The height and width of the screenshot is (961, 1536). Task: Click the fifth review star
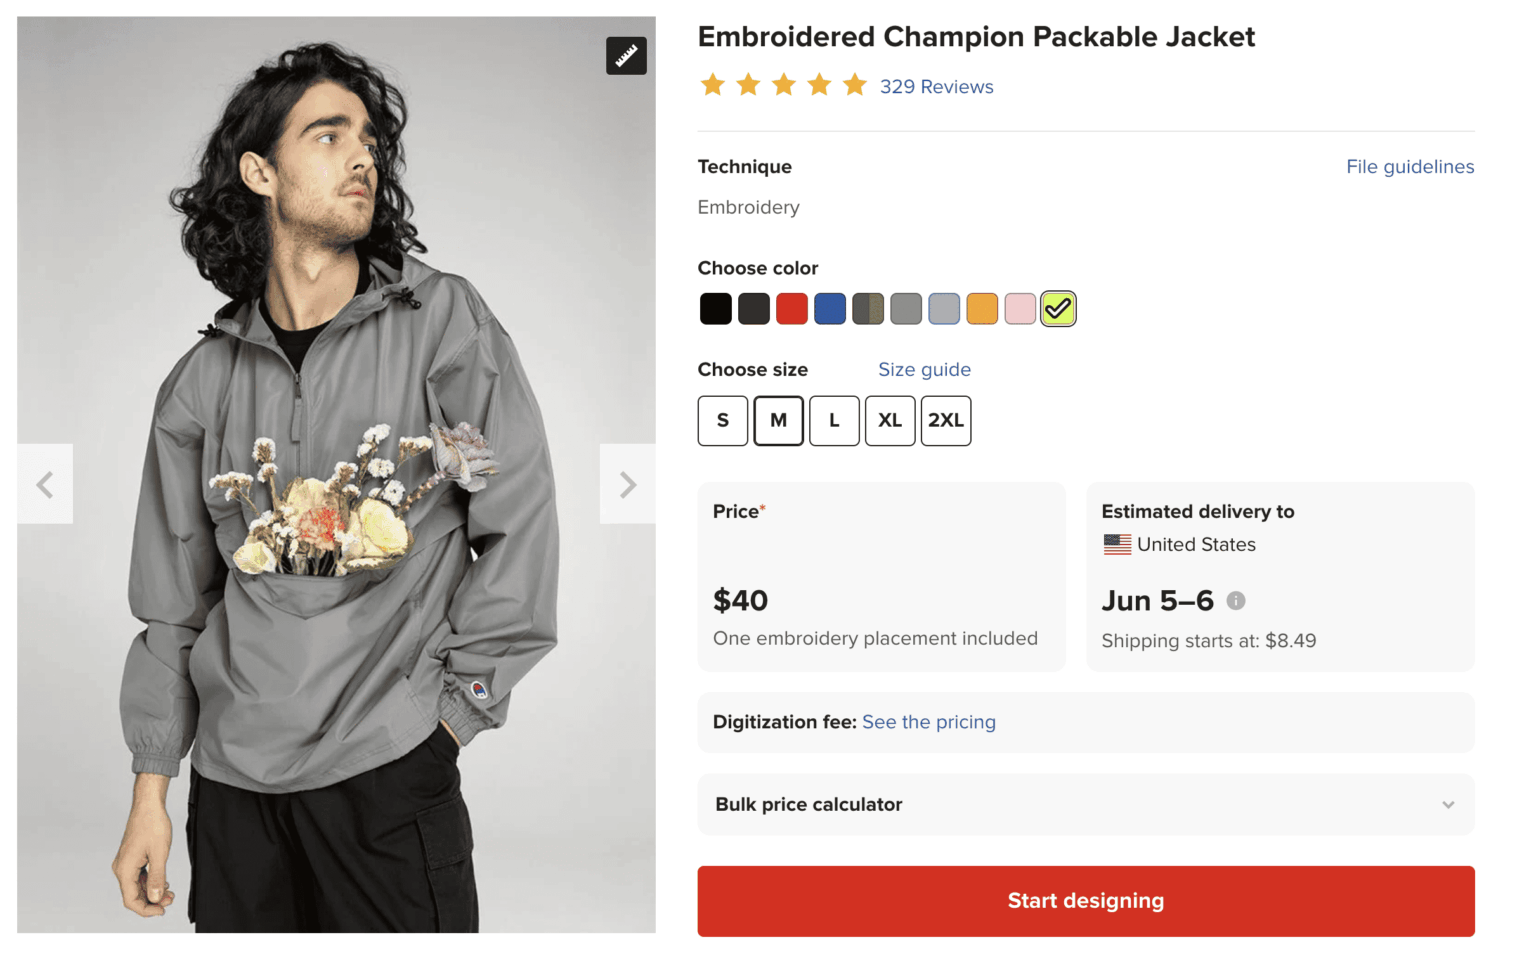point(855,86)
